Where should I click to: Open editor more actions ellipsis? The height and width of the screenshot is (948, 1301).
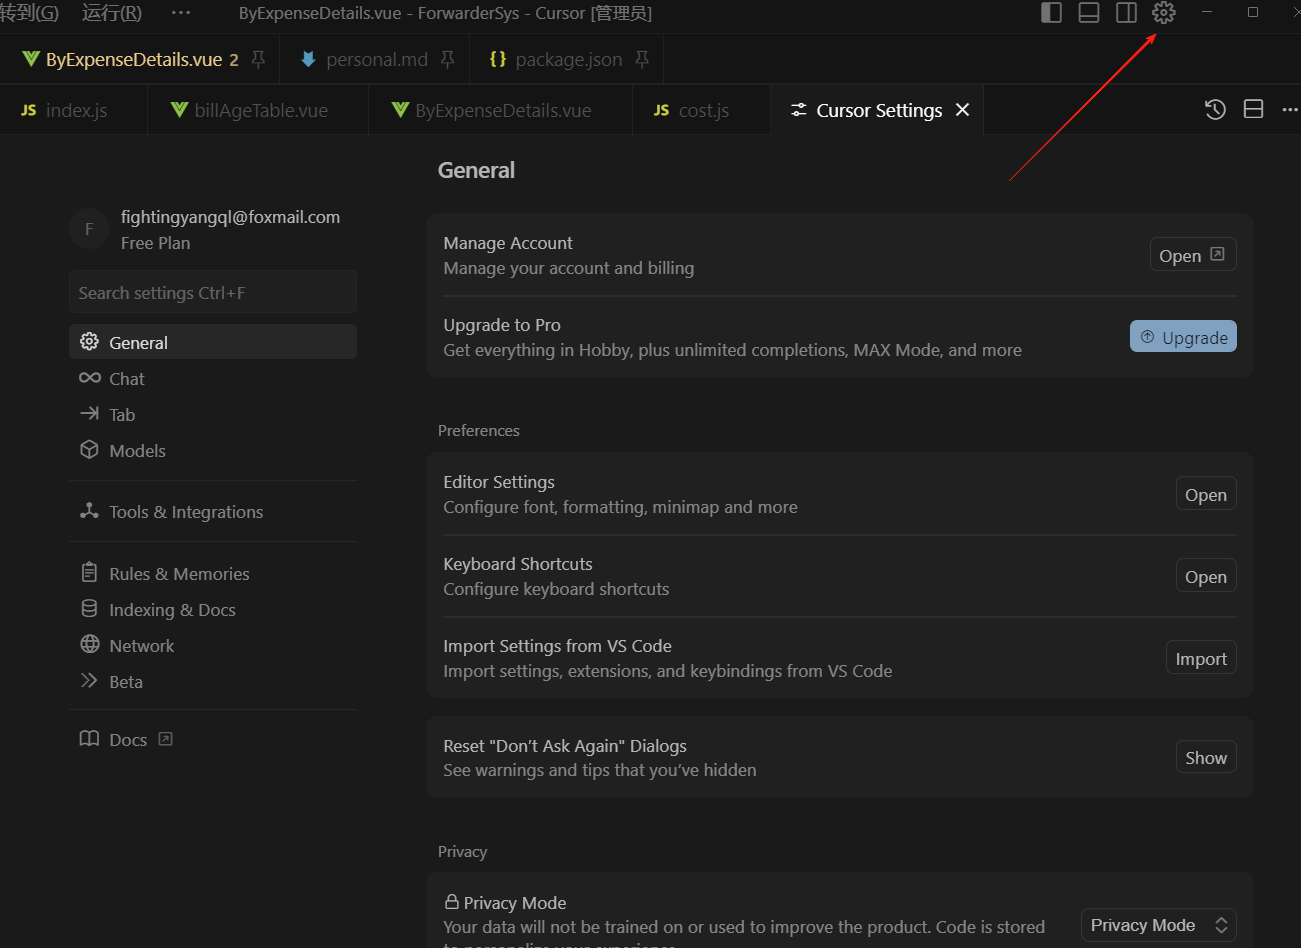[1289, 110]
